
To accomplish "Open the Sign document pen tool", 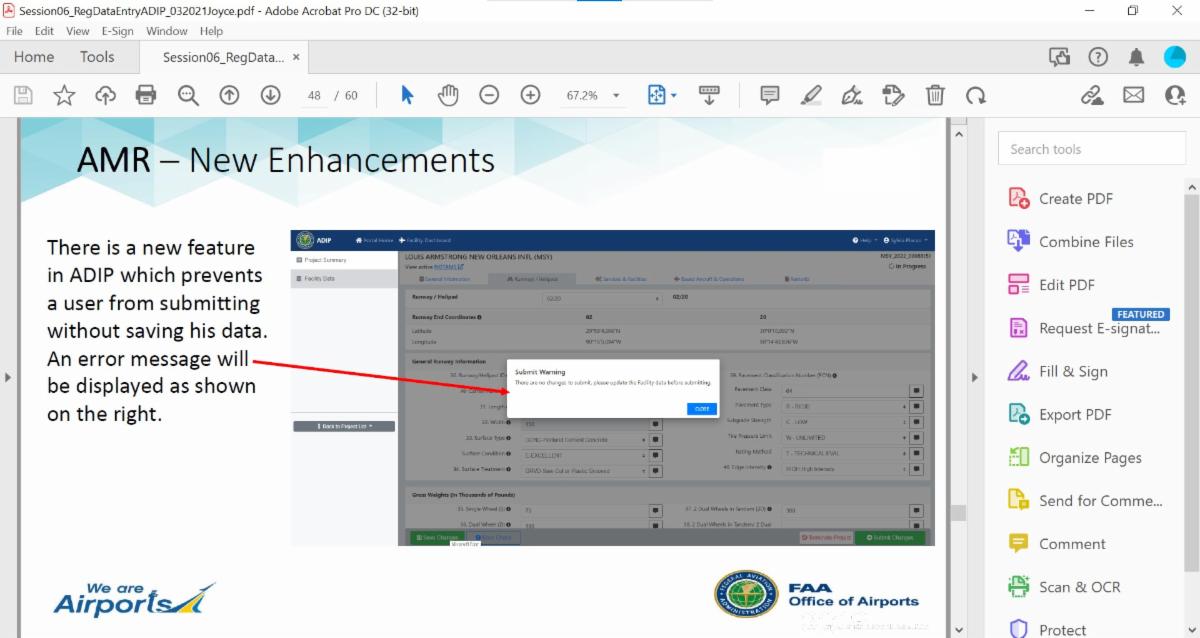I will (x=852, y=95).
